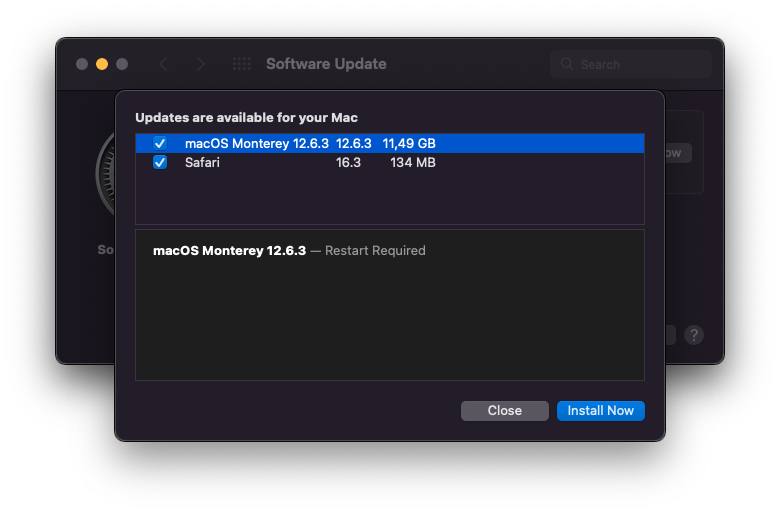This screenshot has width=780, height=515.
Task: Uncheck the Safari update checkbox
Action: click(160, 162)
